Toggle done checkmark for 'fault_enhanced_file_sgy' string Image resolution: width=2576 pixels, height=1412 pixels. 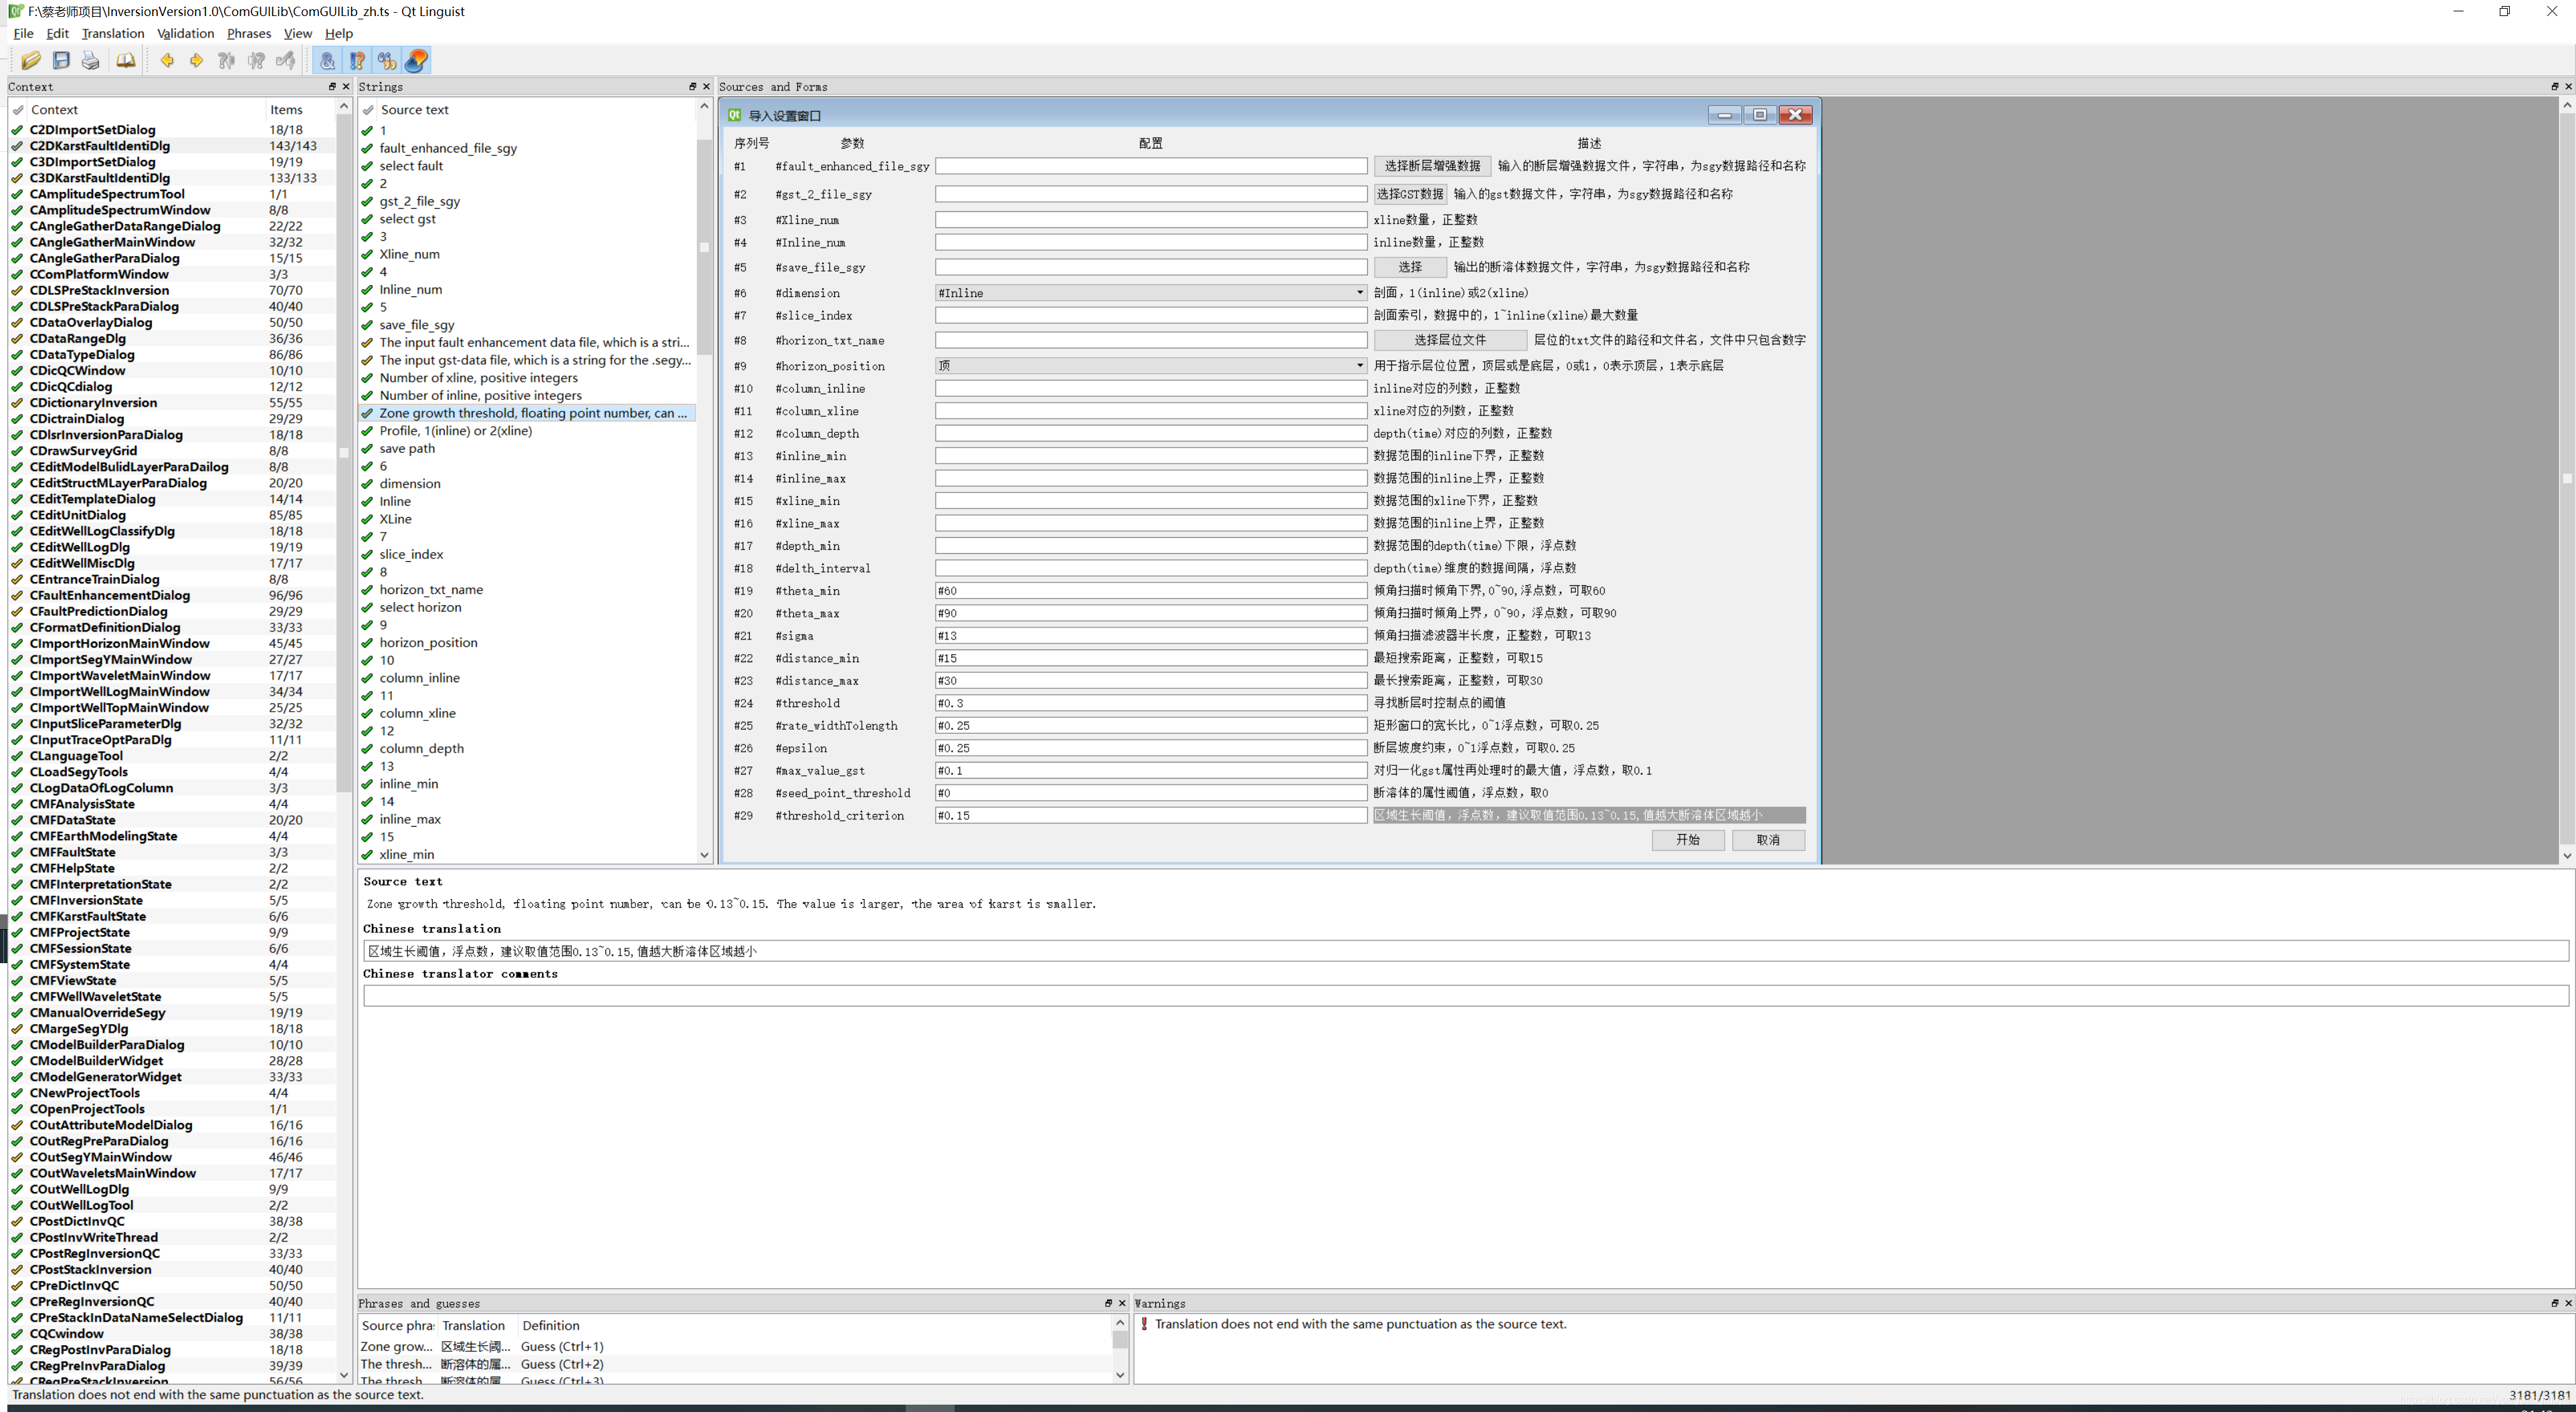367,148
